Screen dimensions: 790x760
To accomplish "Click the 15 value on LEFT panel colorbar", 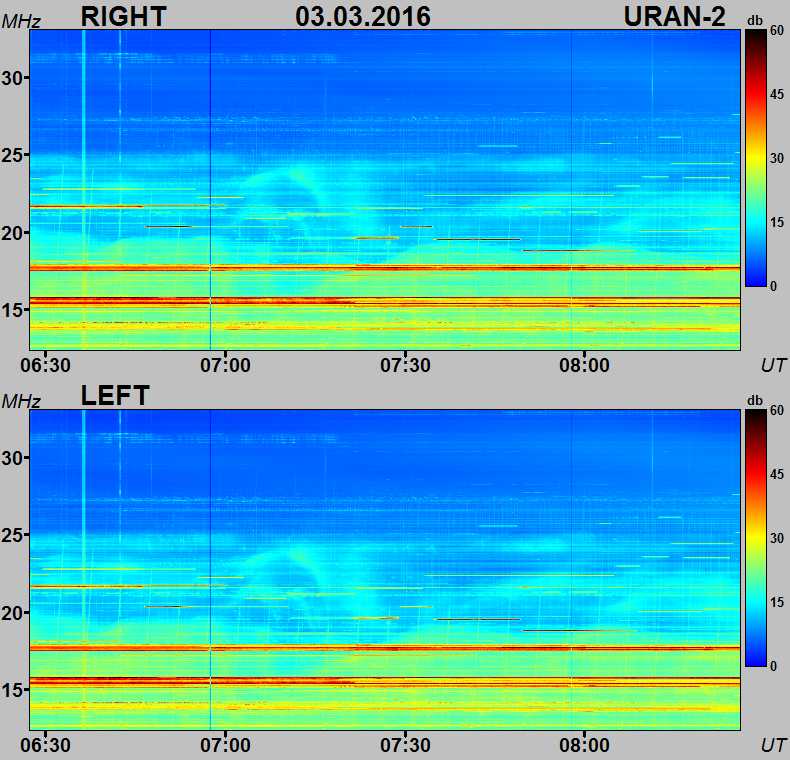I will pyautogui.click(x=777, y=602).
